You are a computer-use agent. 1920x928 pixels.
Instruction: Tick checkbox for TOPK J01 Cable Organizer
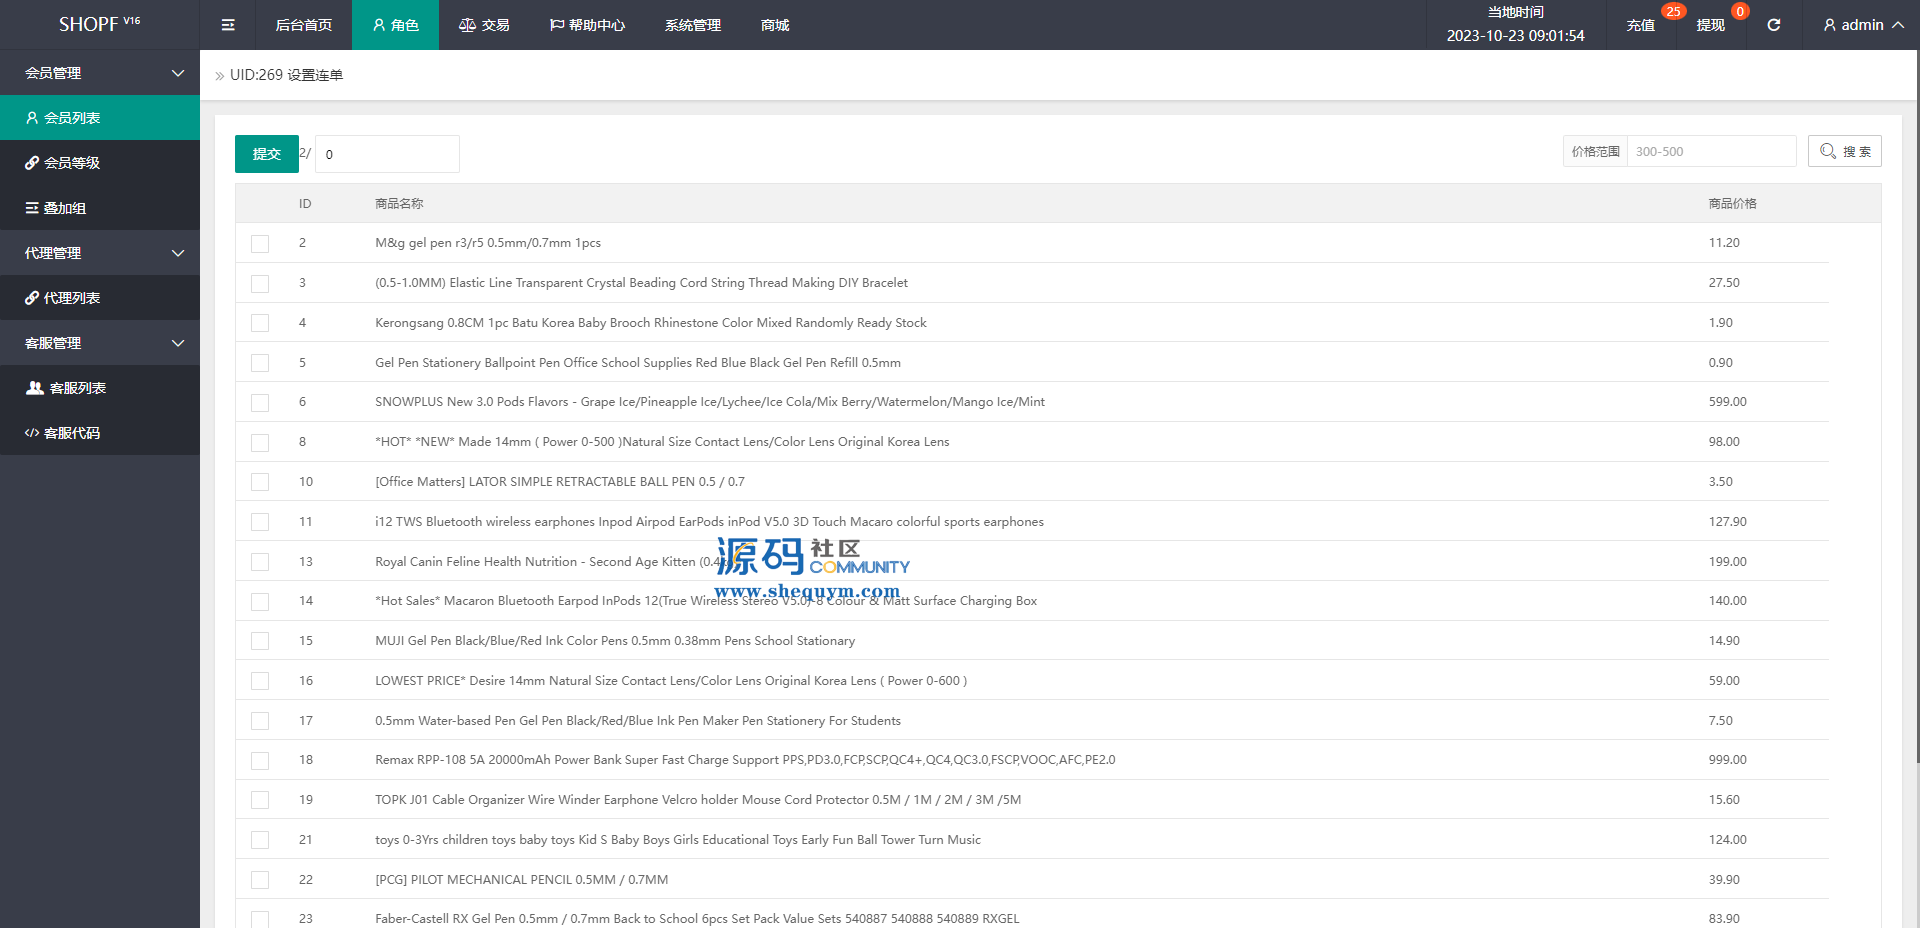(x=260, y=800)
